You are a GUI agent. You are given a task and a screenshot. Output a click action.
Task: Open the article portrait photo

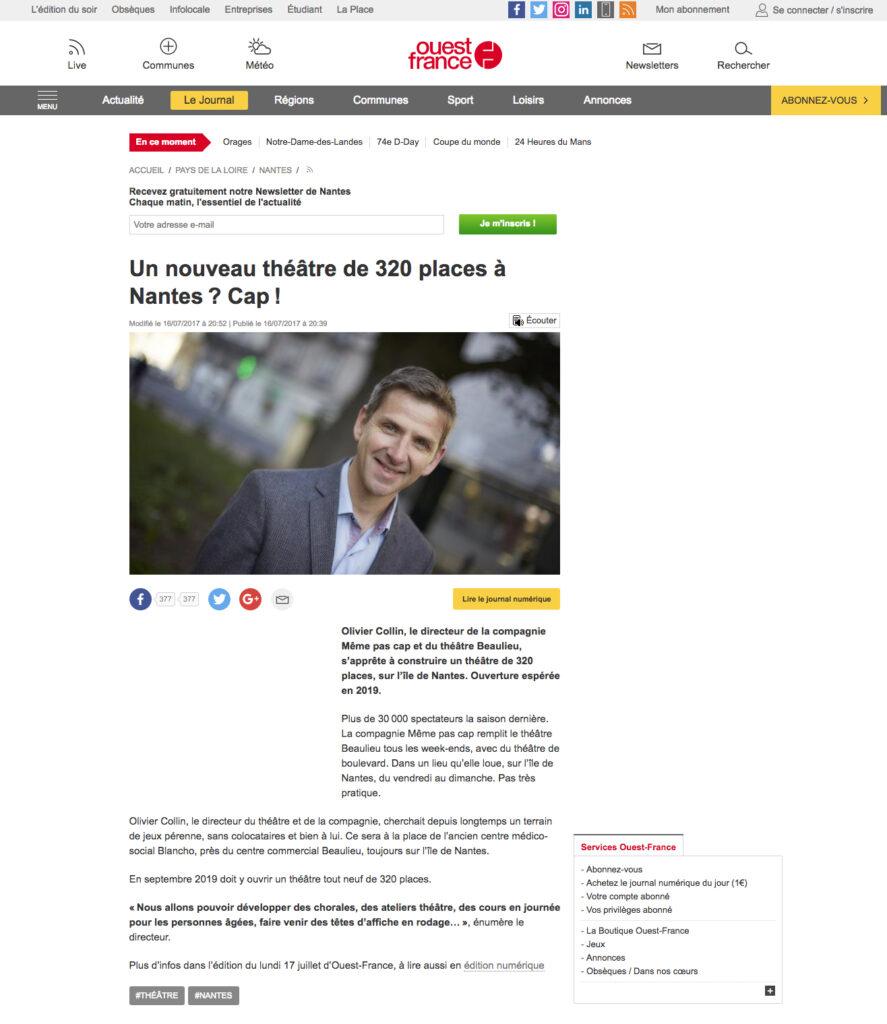pyautogui.click(x=344, y=453)
